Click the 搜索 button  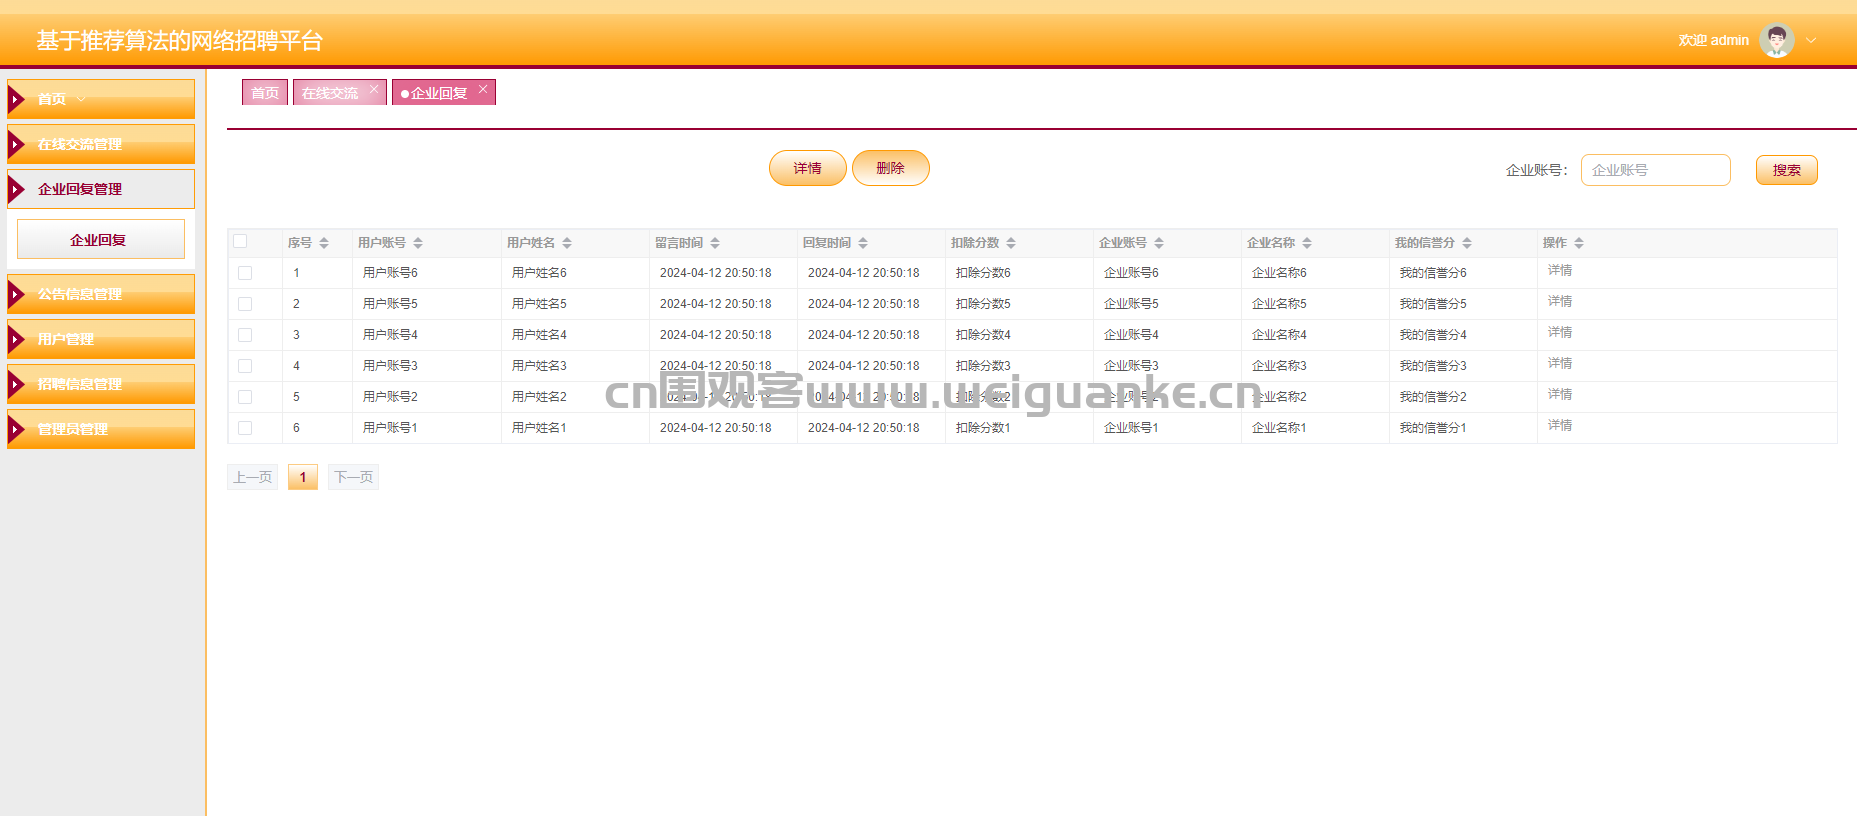pyautogui.click(x=1786, y=170)
